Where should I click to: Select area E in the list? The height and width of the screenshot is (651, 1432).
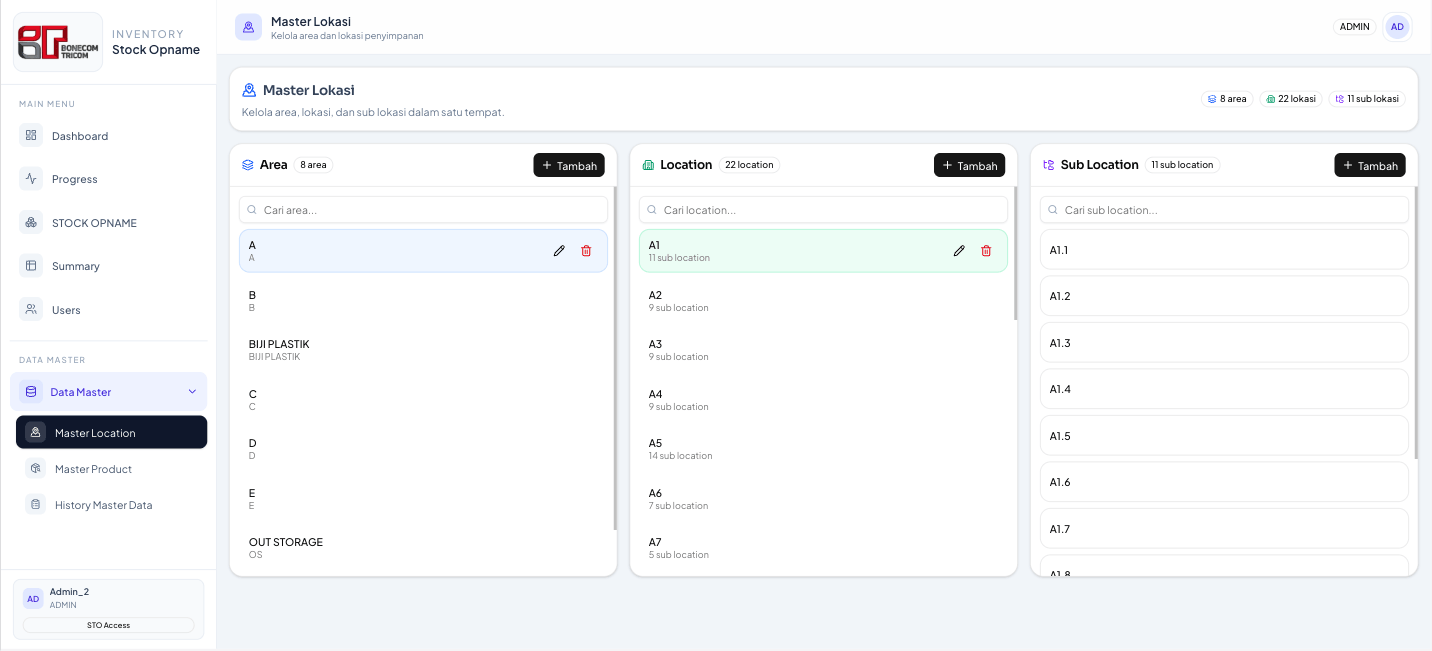[x=423, y=499]
